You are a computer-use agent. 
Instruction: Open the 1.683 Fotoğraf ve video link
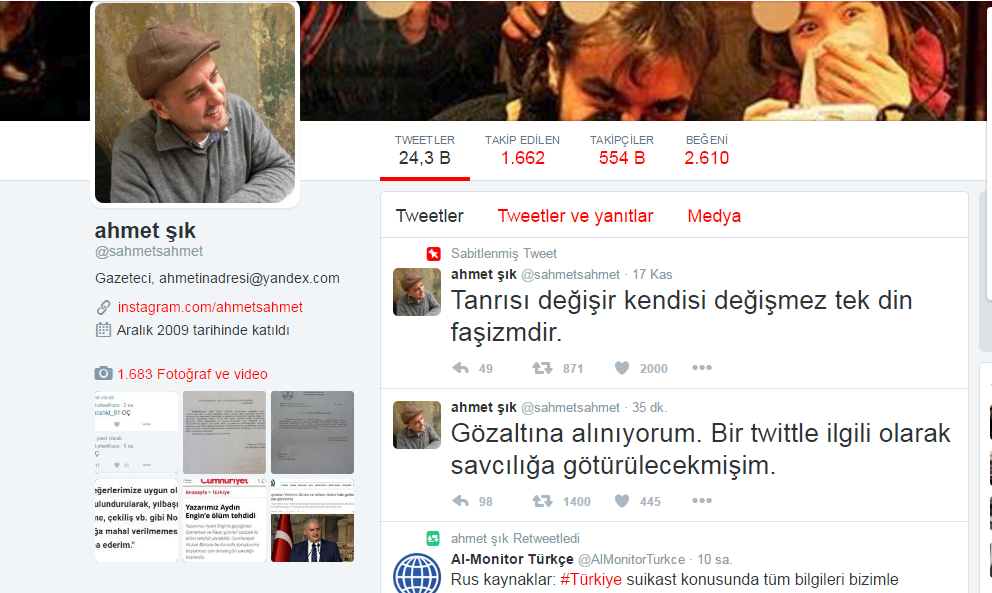click(x=192, y=374)
